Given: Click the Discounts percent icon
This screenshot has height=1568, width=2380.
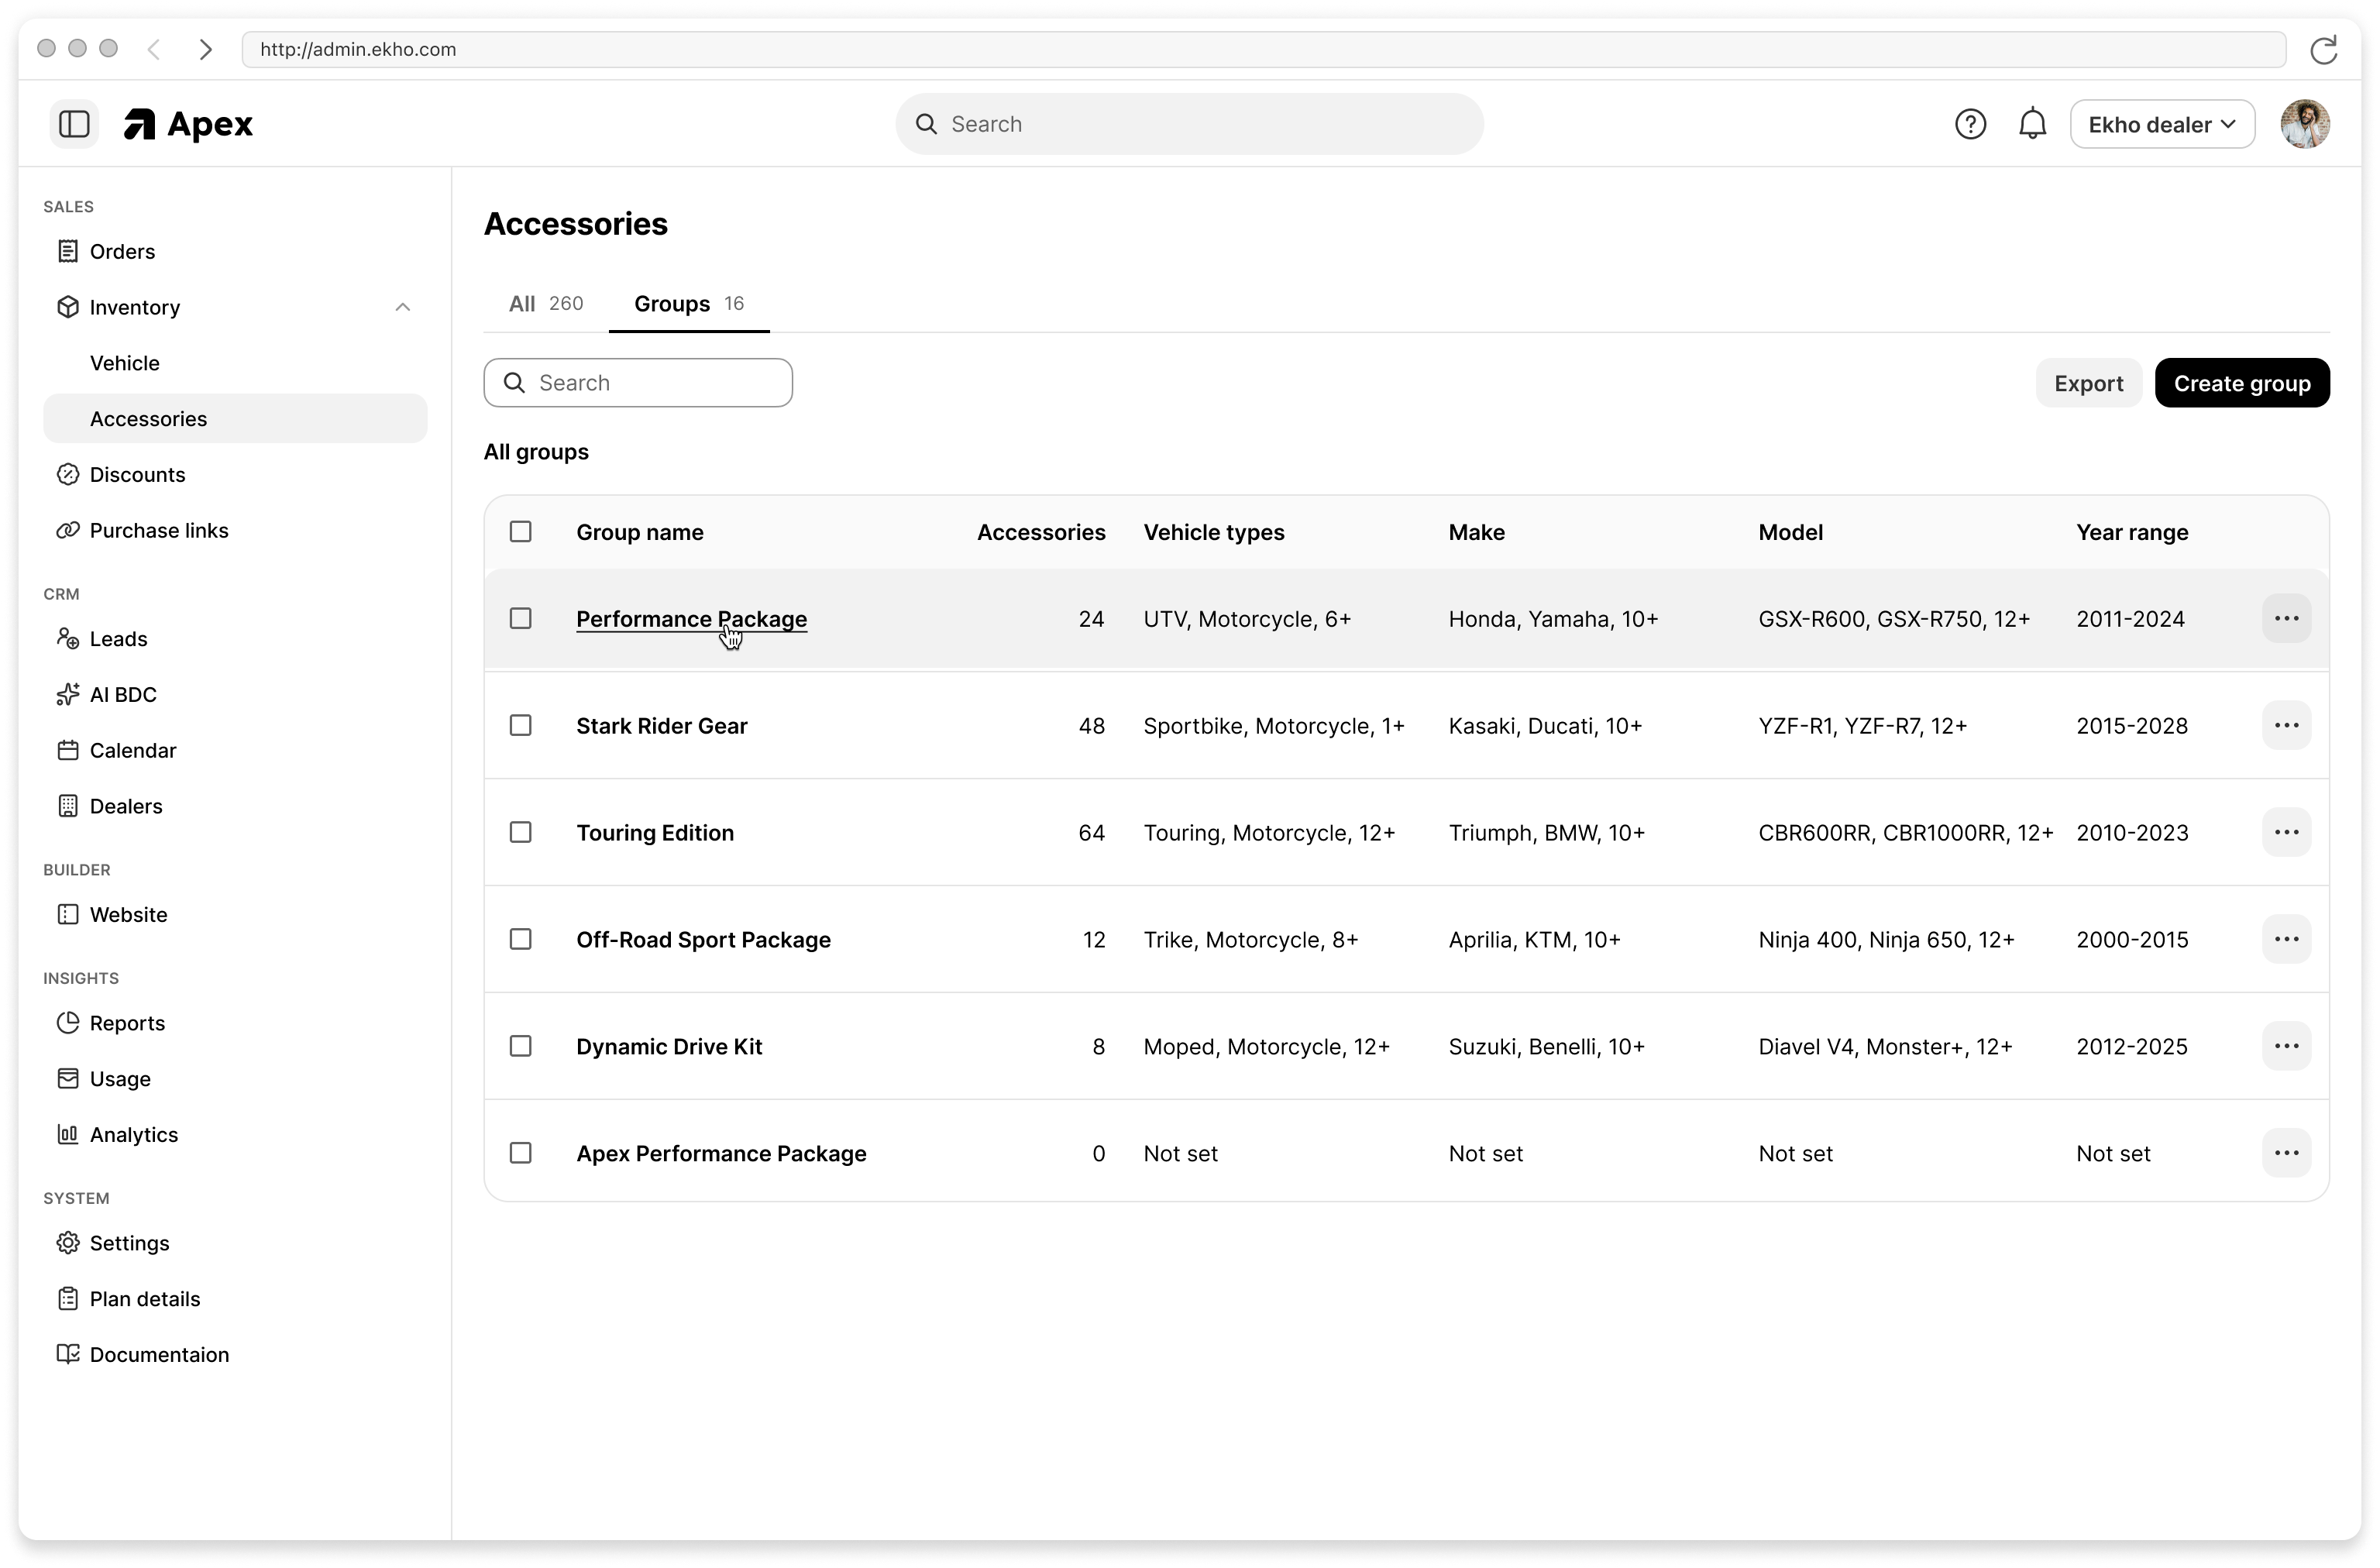Looking at the screenshot, I should click(67, 474).
